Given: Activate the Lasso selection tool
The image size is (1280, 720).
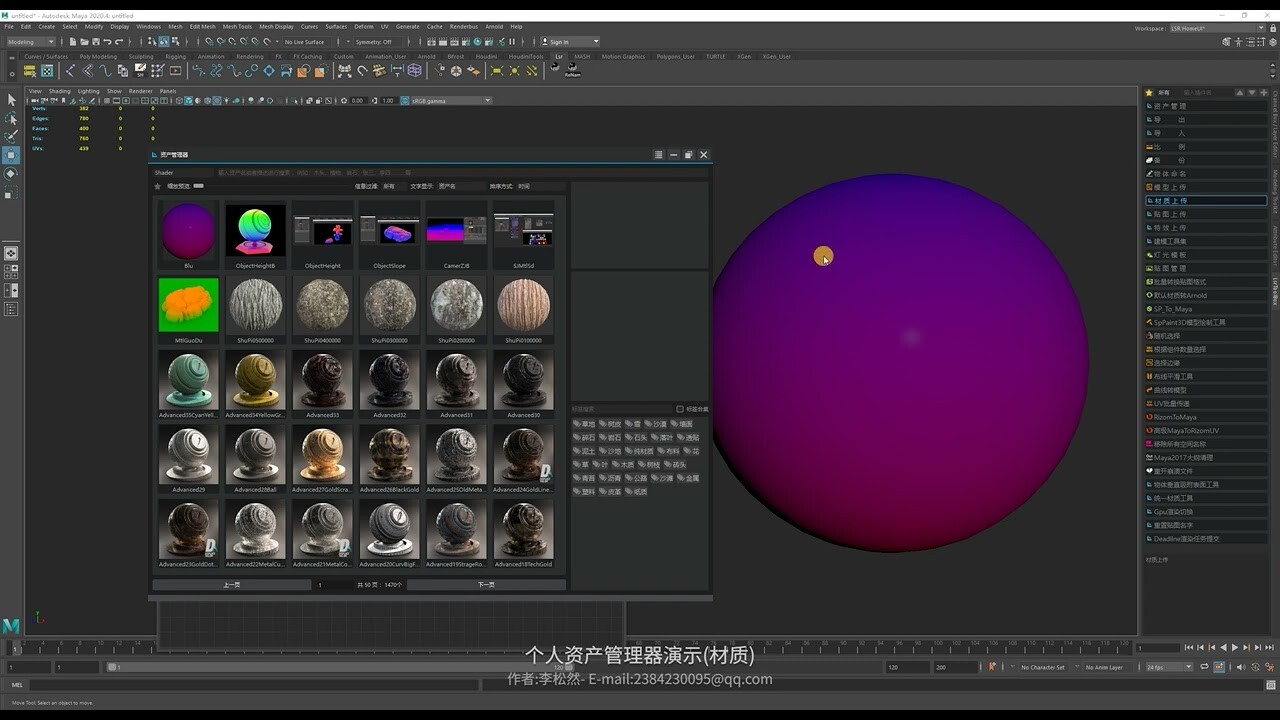Looking at the screenshot, I should pos(12,119).
